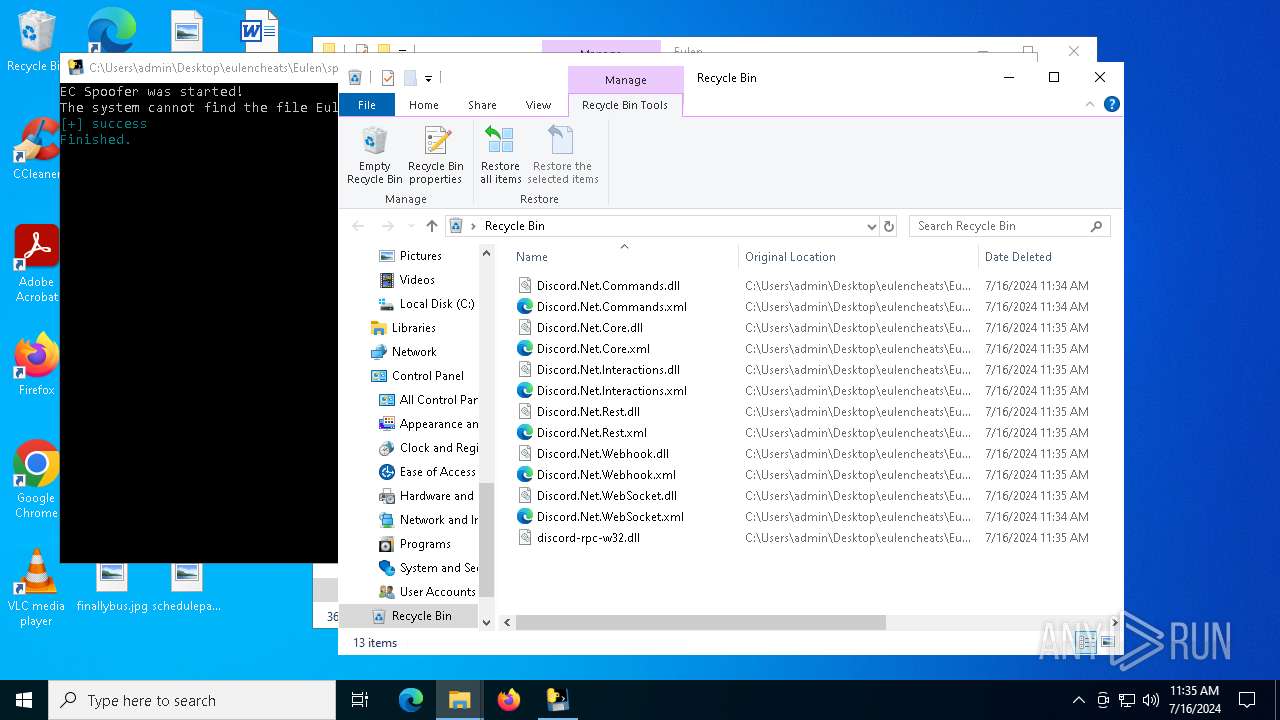The image size is (1280, 720).
Task: Select file discord-rpc-w32.dll
Action: [x=588, y=538]
